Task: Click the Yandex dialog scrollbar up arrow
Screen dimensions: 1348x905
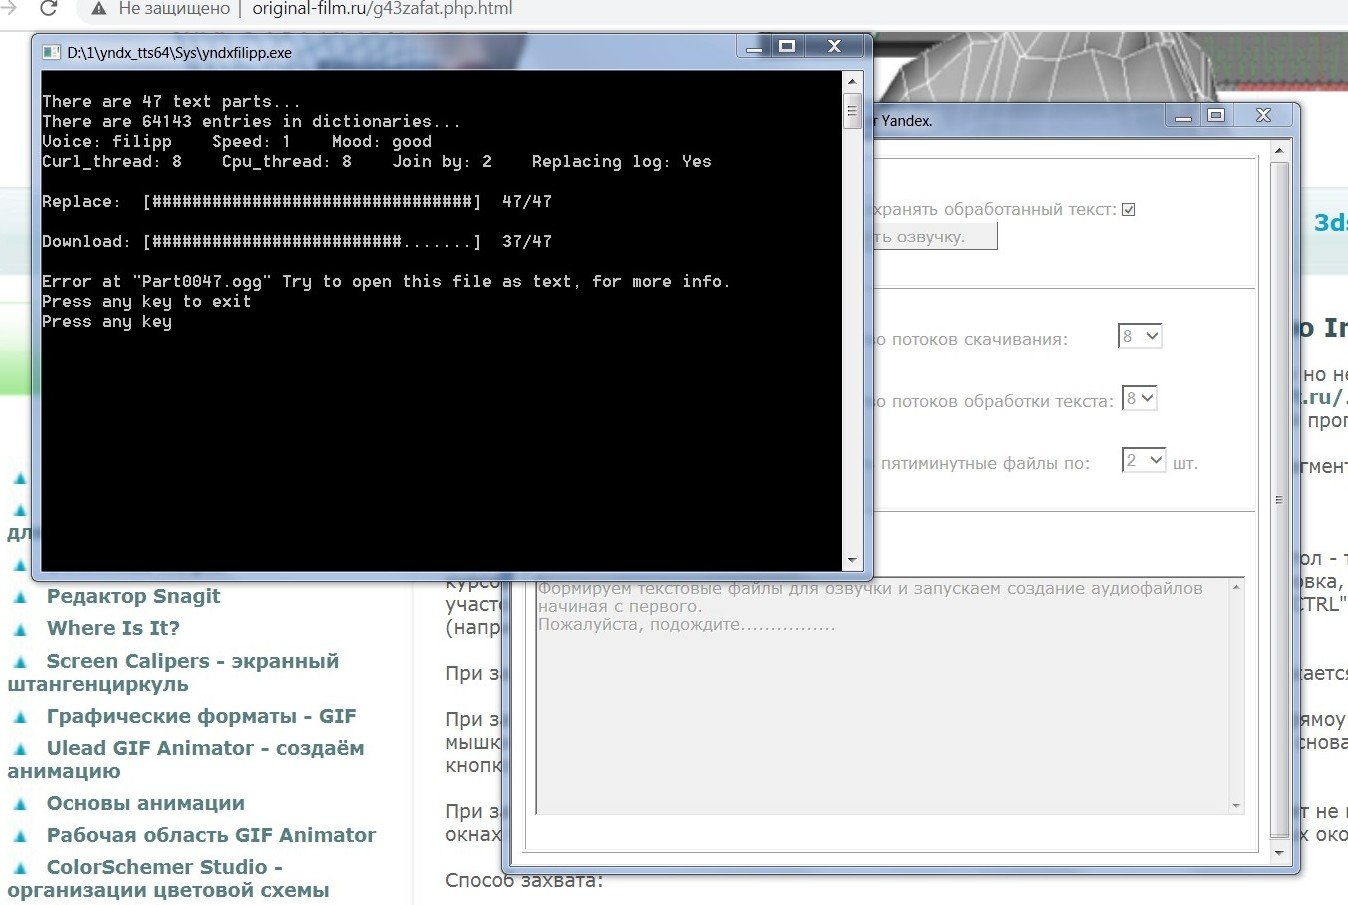Action: [1279, 151]
